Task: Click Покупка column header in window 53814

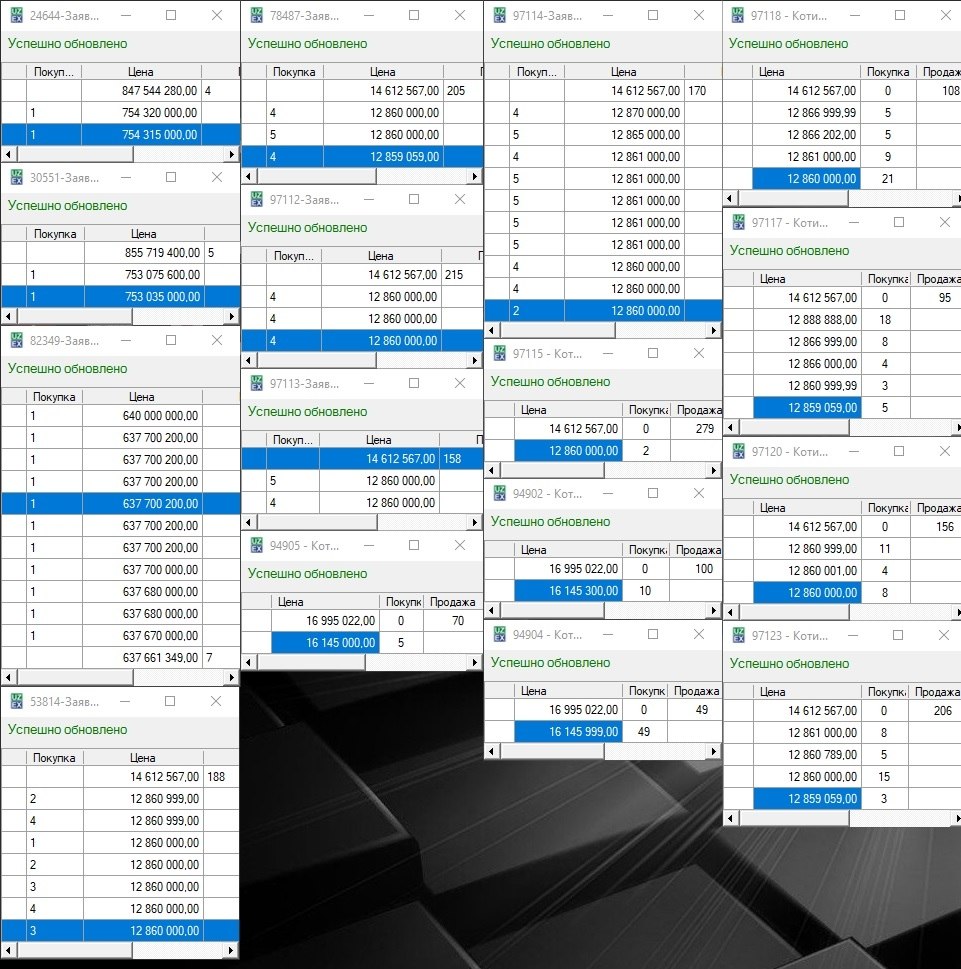Action: pos(54,758)
